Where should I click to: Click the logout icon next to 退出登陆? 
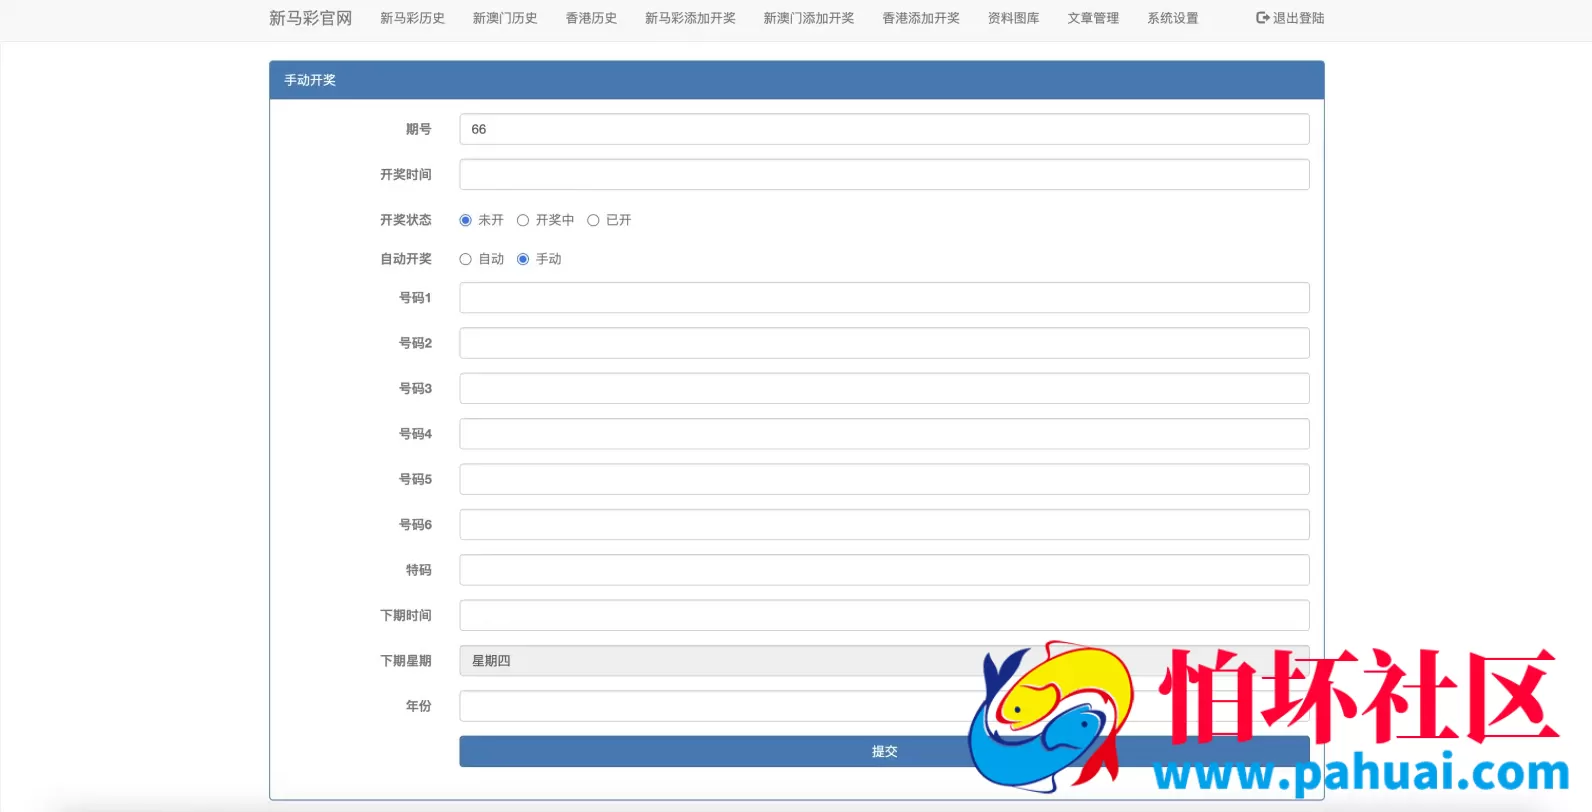pos(1262,18)
